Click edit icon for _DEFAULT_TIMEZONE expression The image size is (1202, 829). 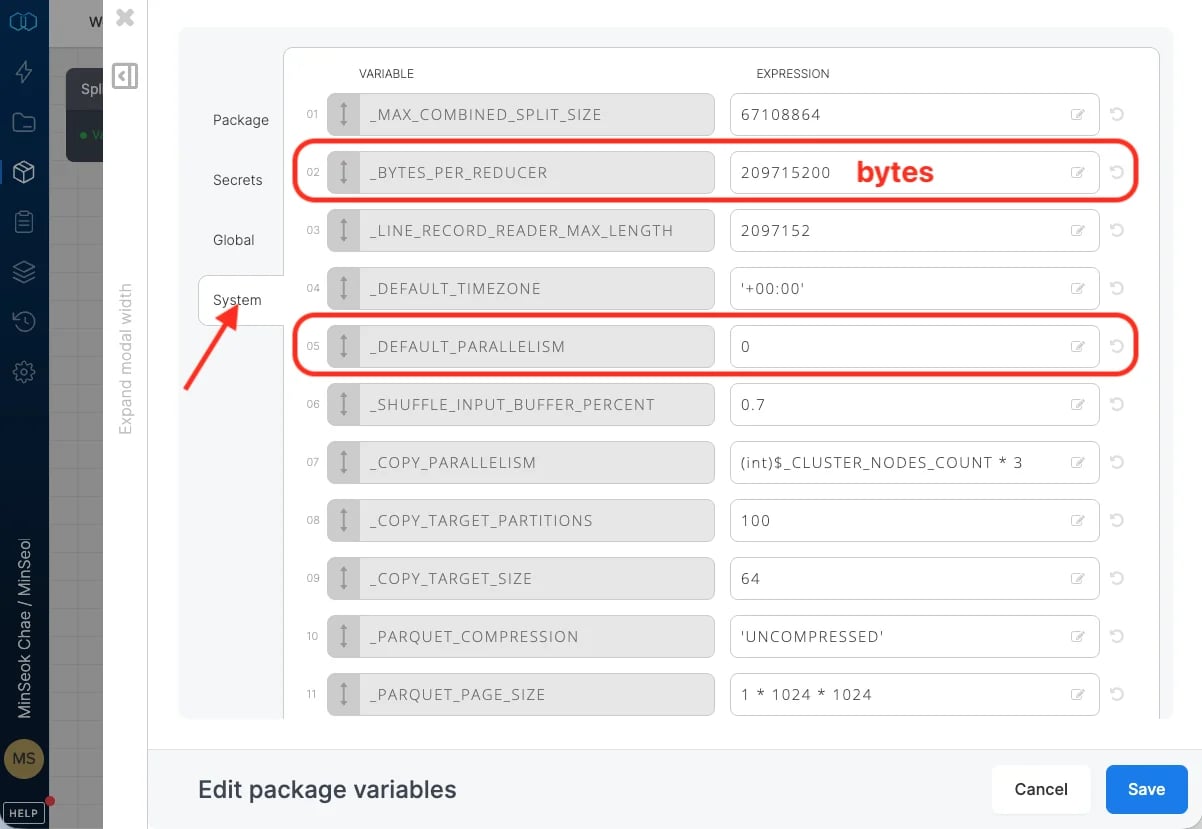tap(1078, 289)
